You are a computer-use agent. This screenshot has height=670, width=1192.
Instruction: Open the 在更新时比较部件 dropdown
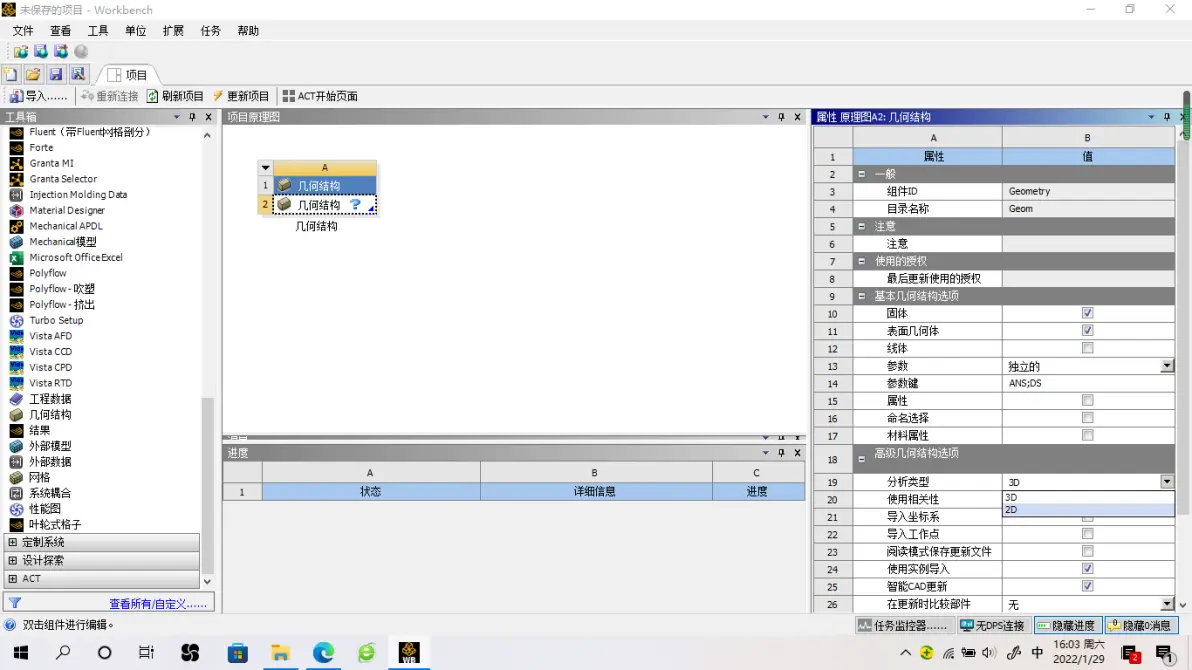(1166, 604)
